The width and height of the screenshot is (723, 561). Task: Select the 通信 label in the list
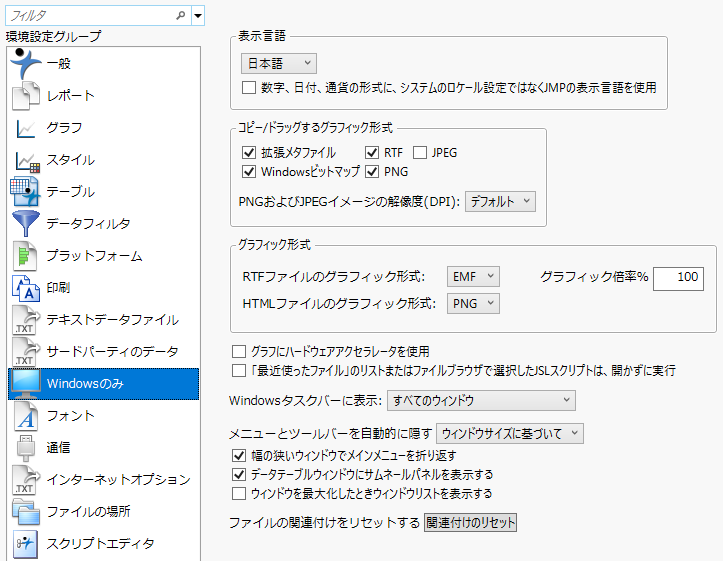59,448
